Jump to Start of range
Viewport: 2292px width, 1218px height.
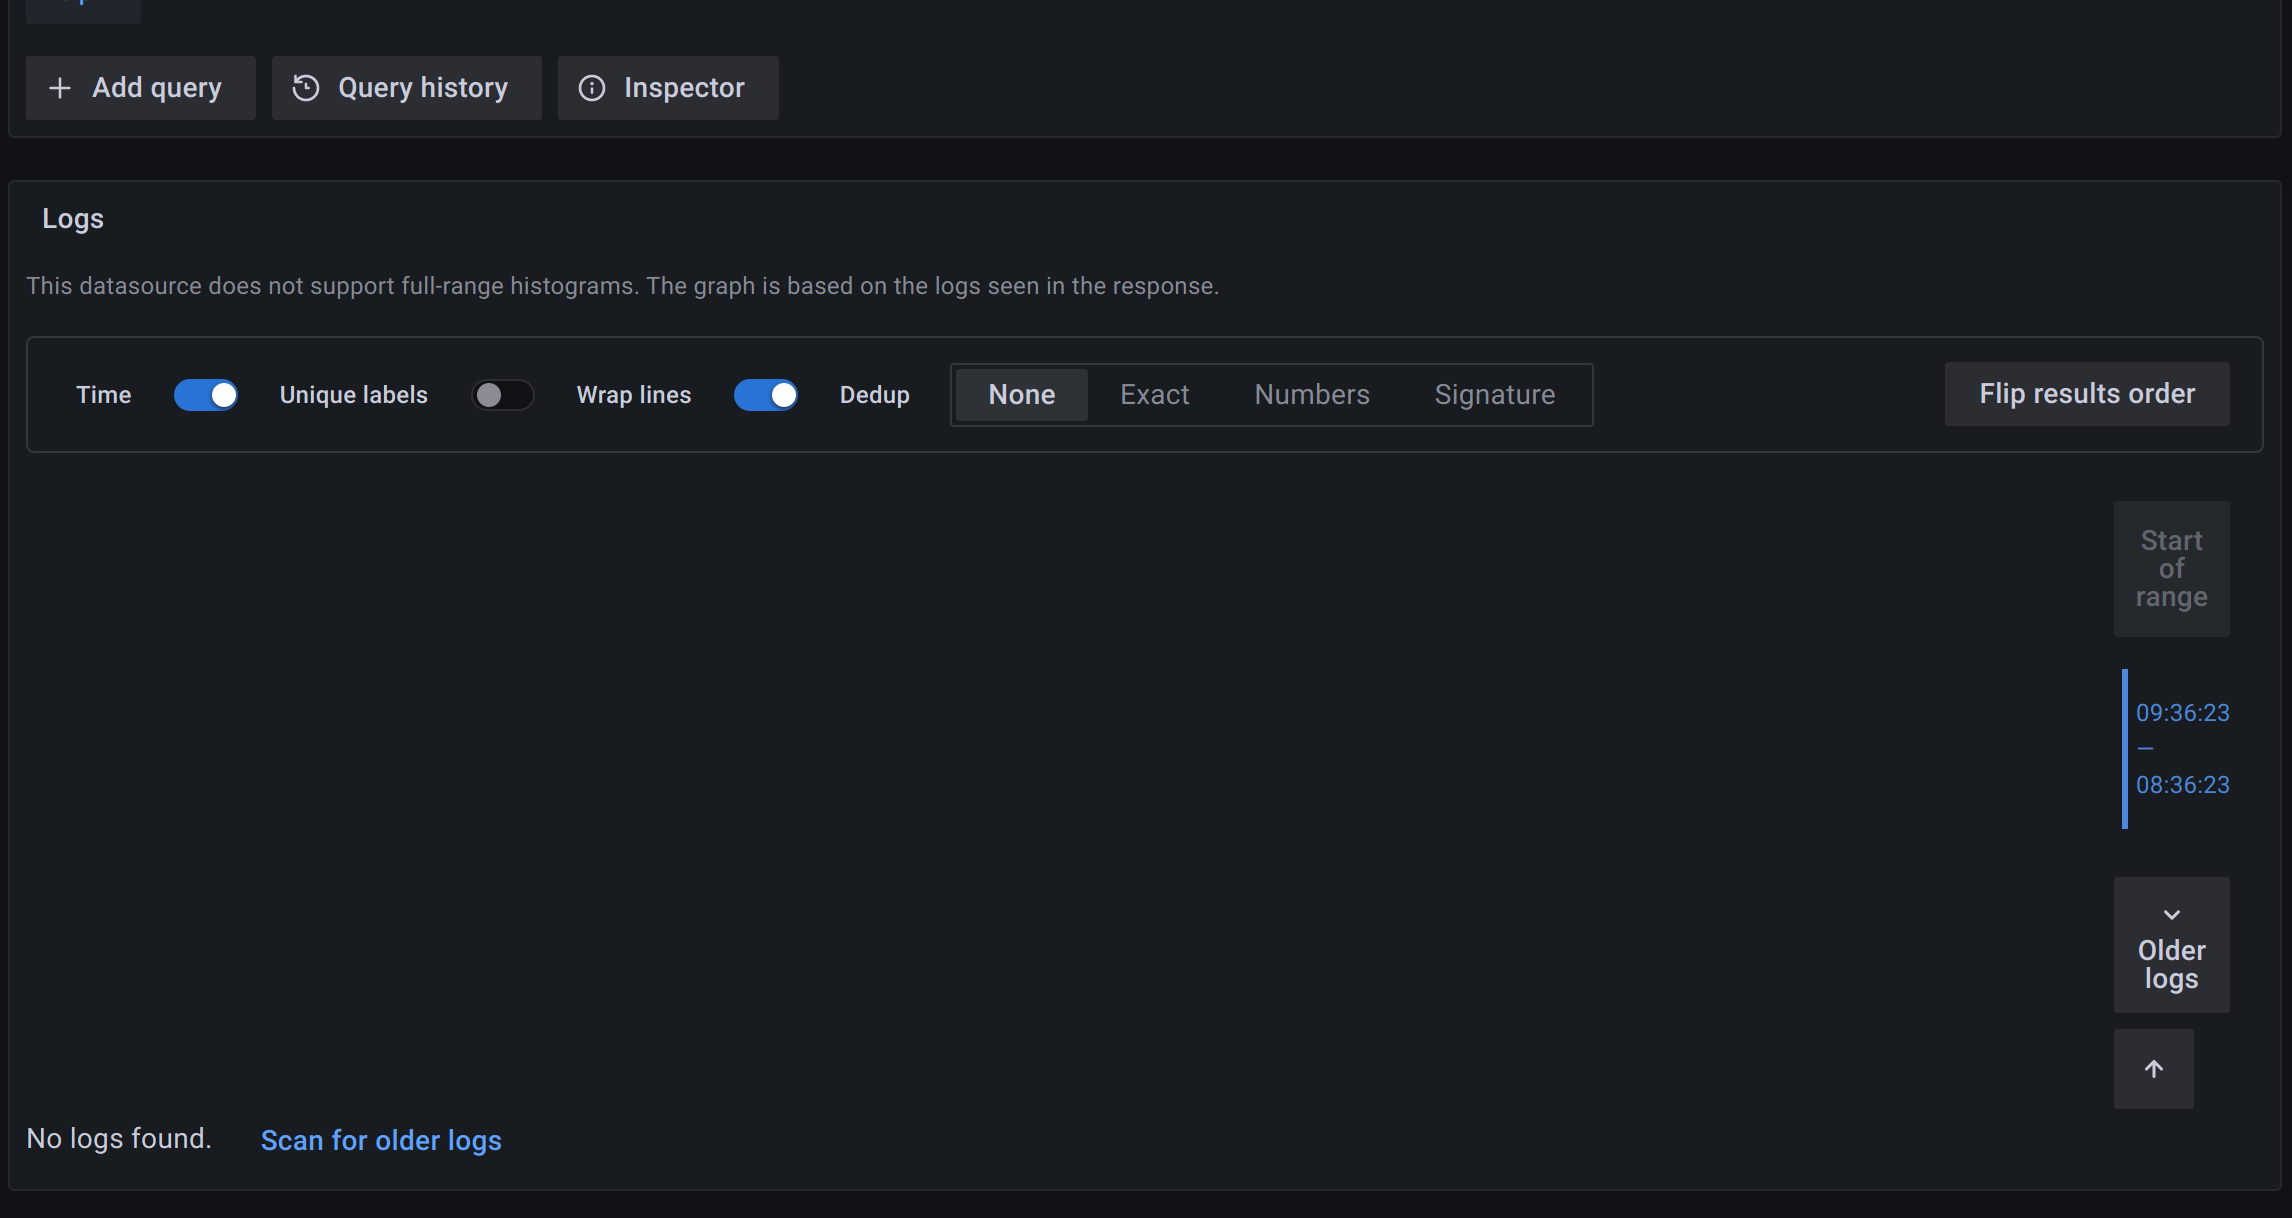click(2171, 568)
